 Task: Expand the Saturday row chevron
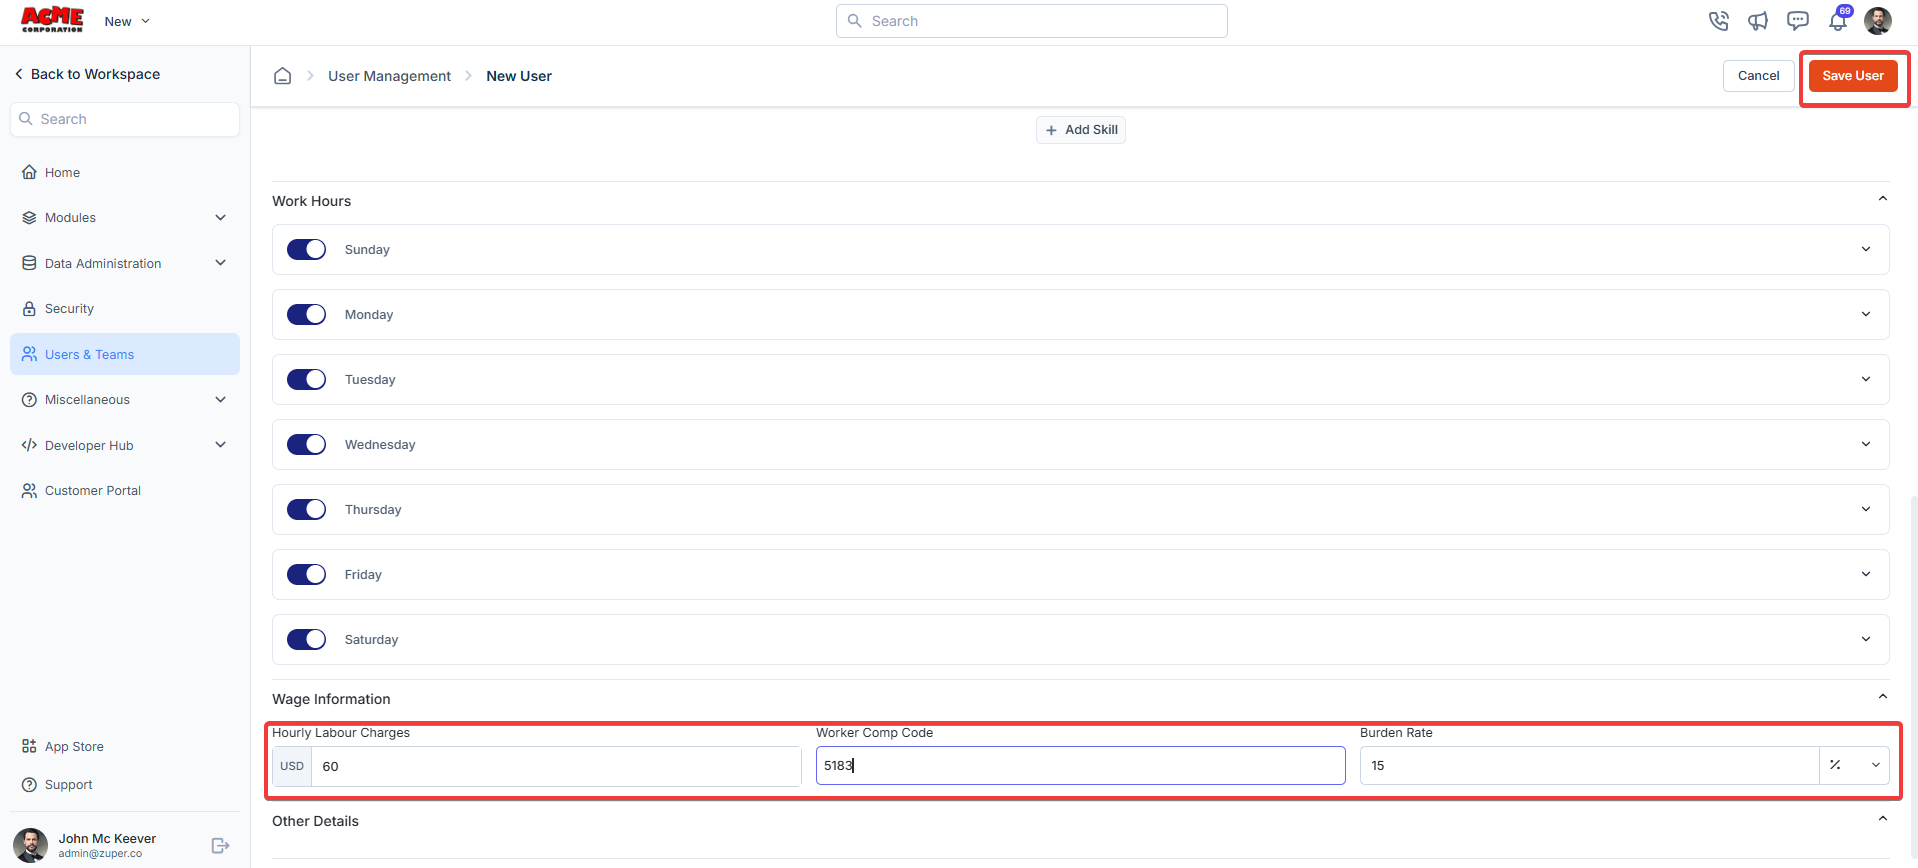[1866, 639]
